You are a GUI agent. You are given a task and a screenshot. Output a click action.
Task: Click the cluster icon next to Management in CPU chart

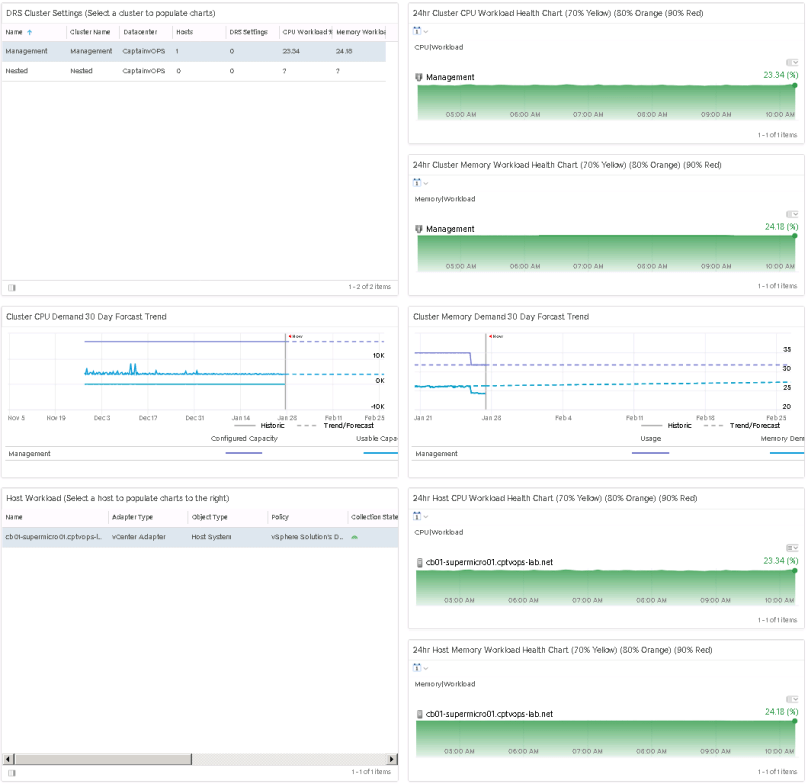point(421,77)
